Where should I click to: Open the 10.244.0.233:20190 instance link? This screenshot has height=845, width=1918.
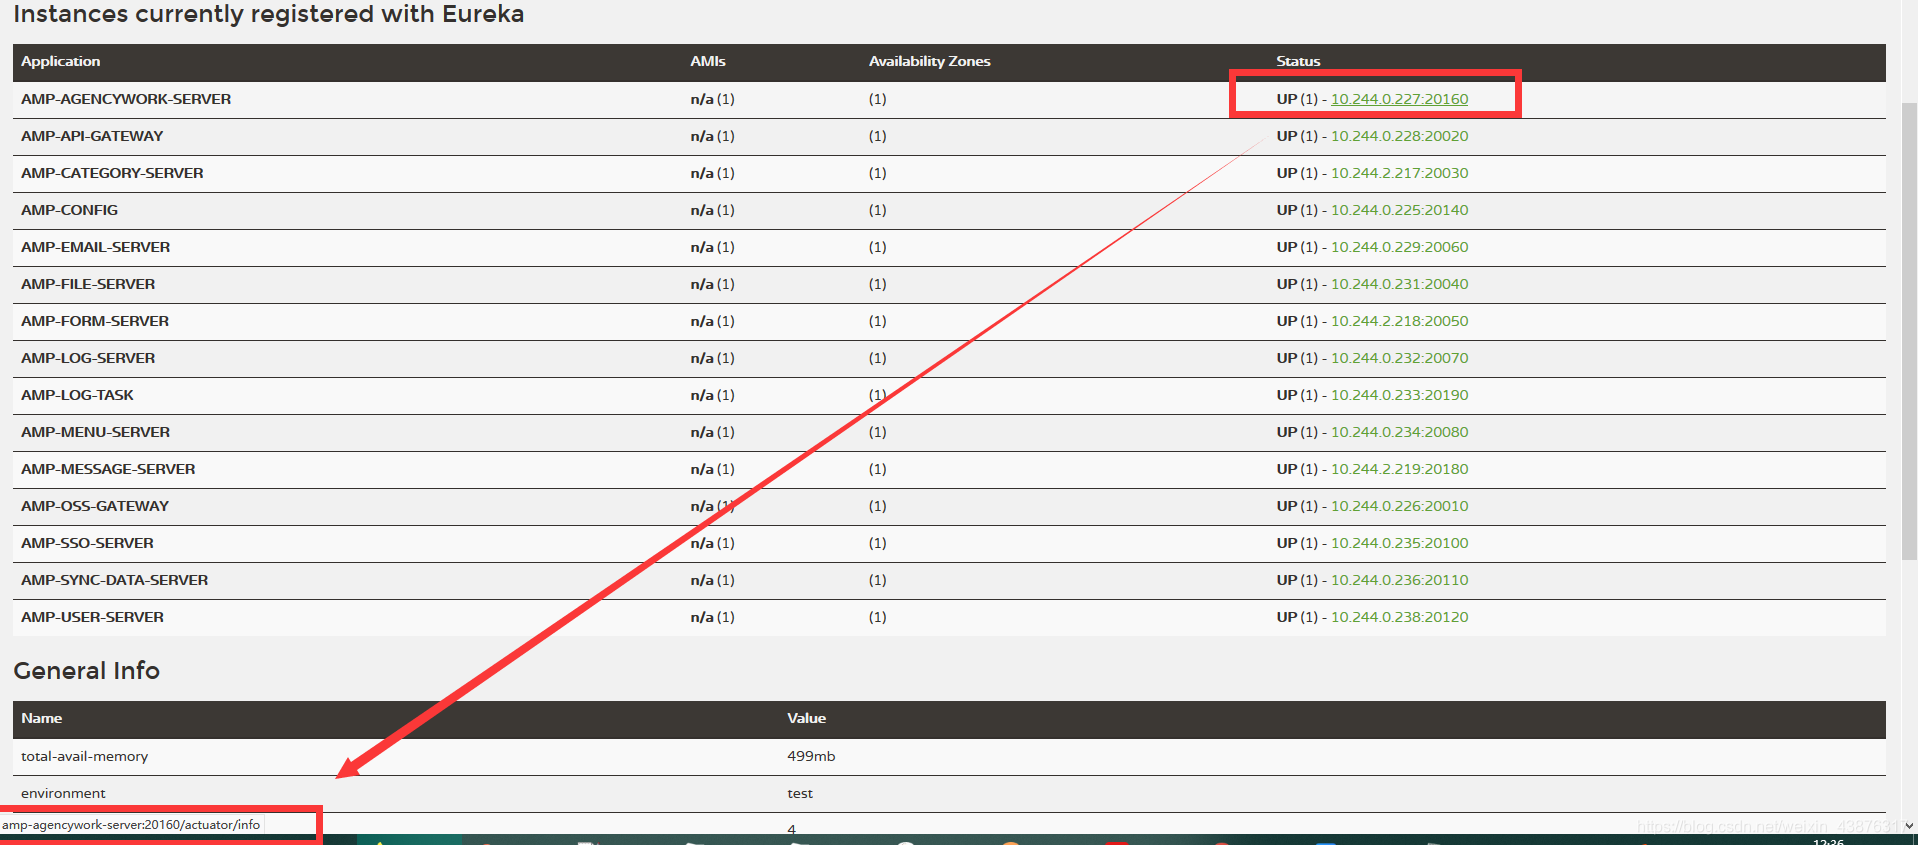pos(1399,395)
